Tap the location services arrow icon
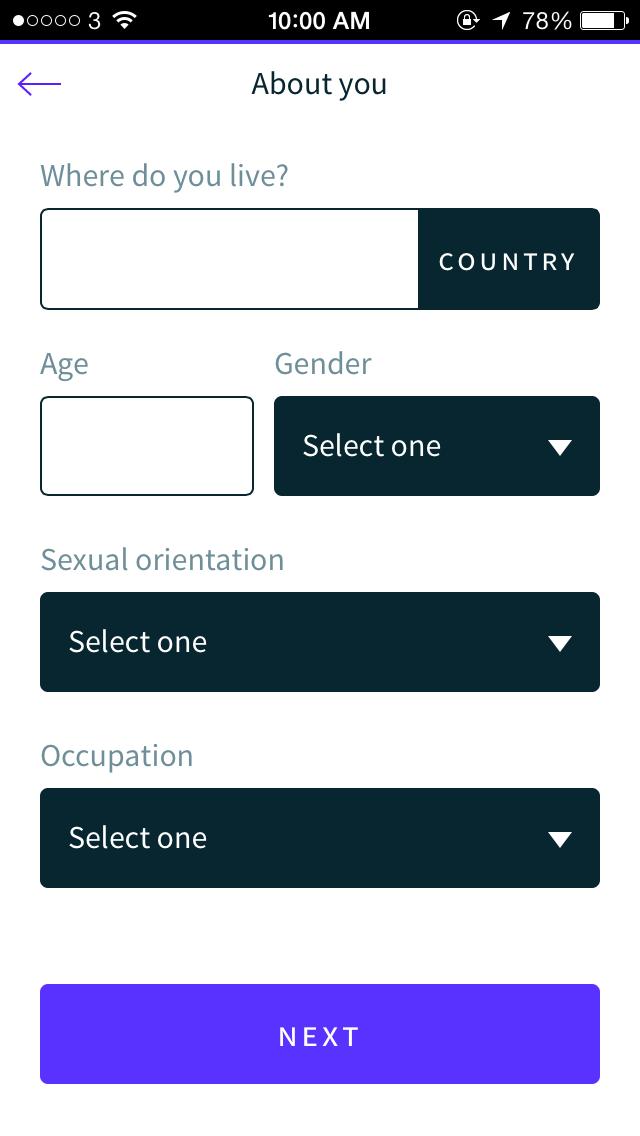640x1136 pixels. (x=500, y=20)
